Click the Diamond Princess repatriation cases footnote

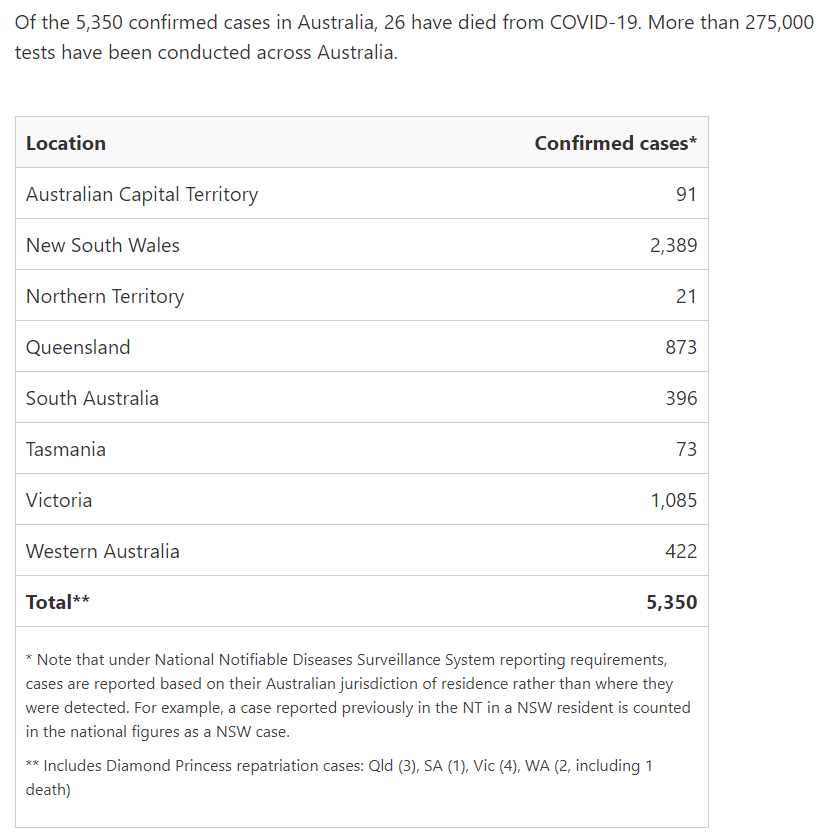pyautogui.click(x=340, y=777)
